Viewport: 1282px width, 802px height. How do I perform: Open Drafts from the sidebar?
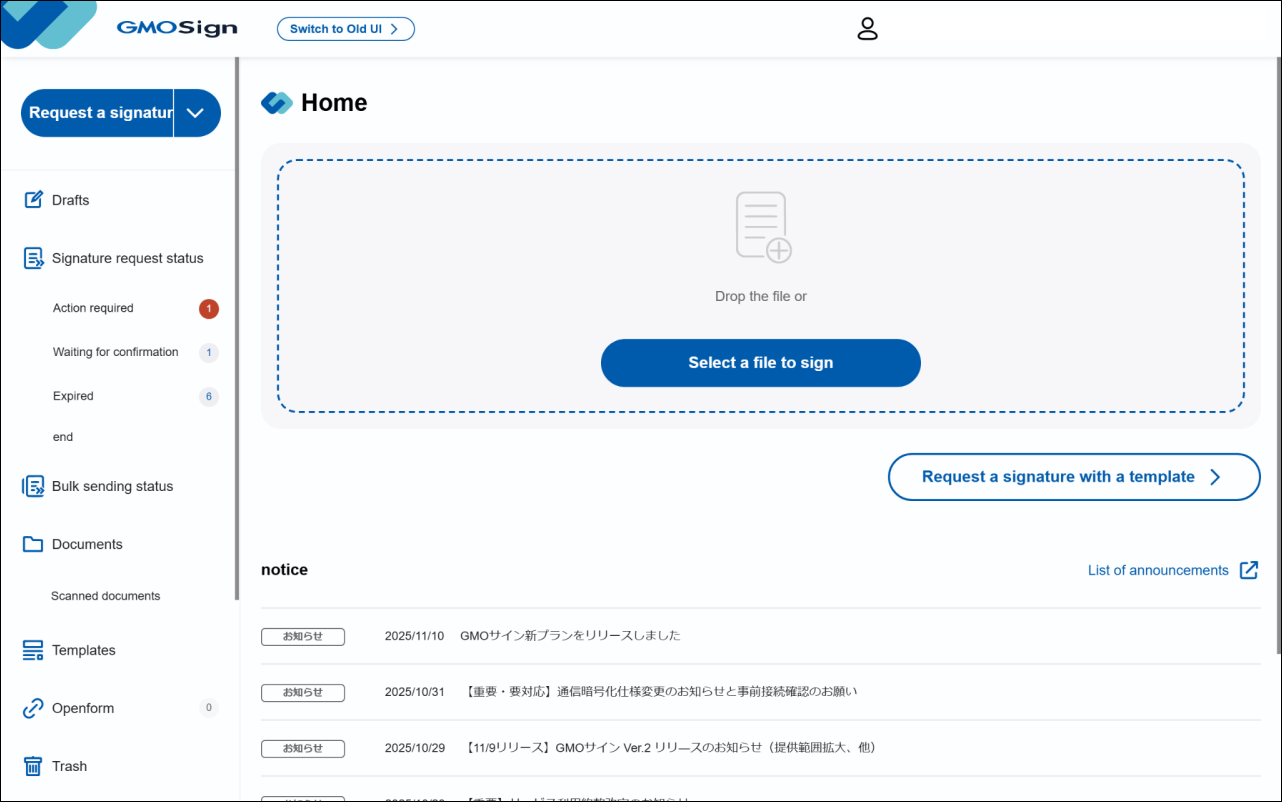70,200
